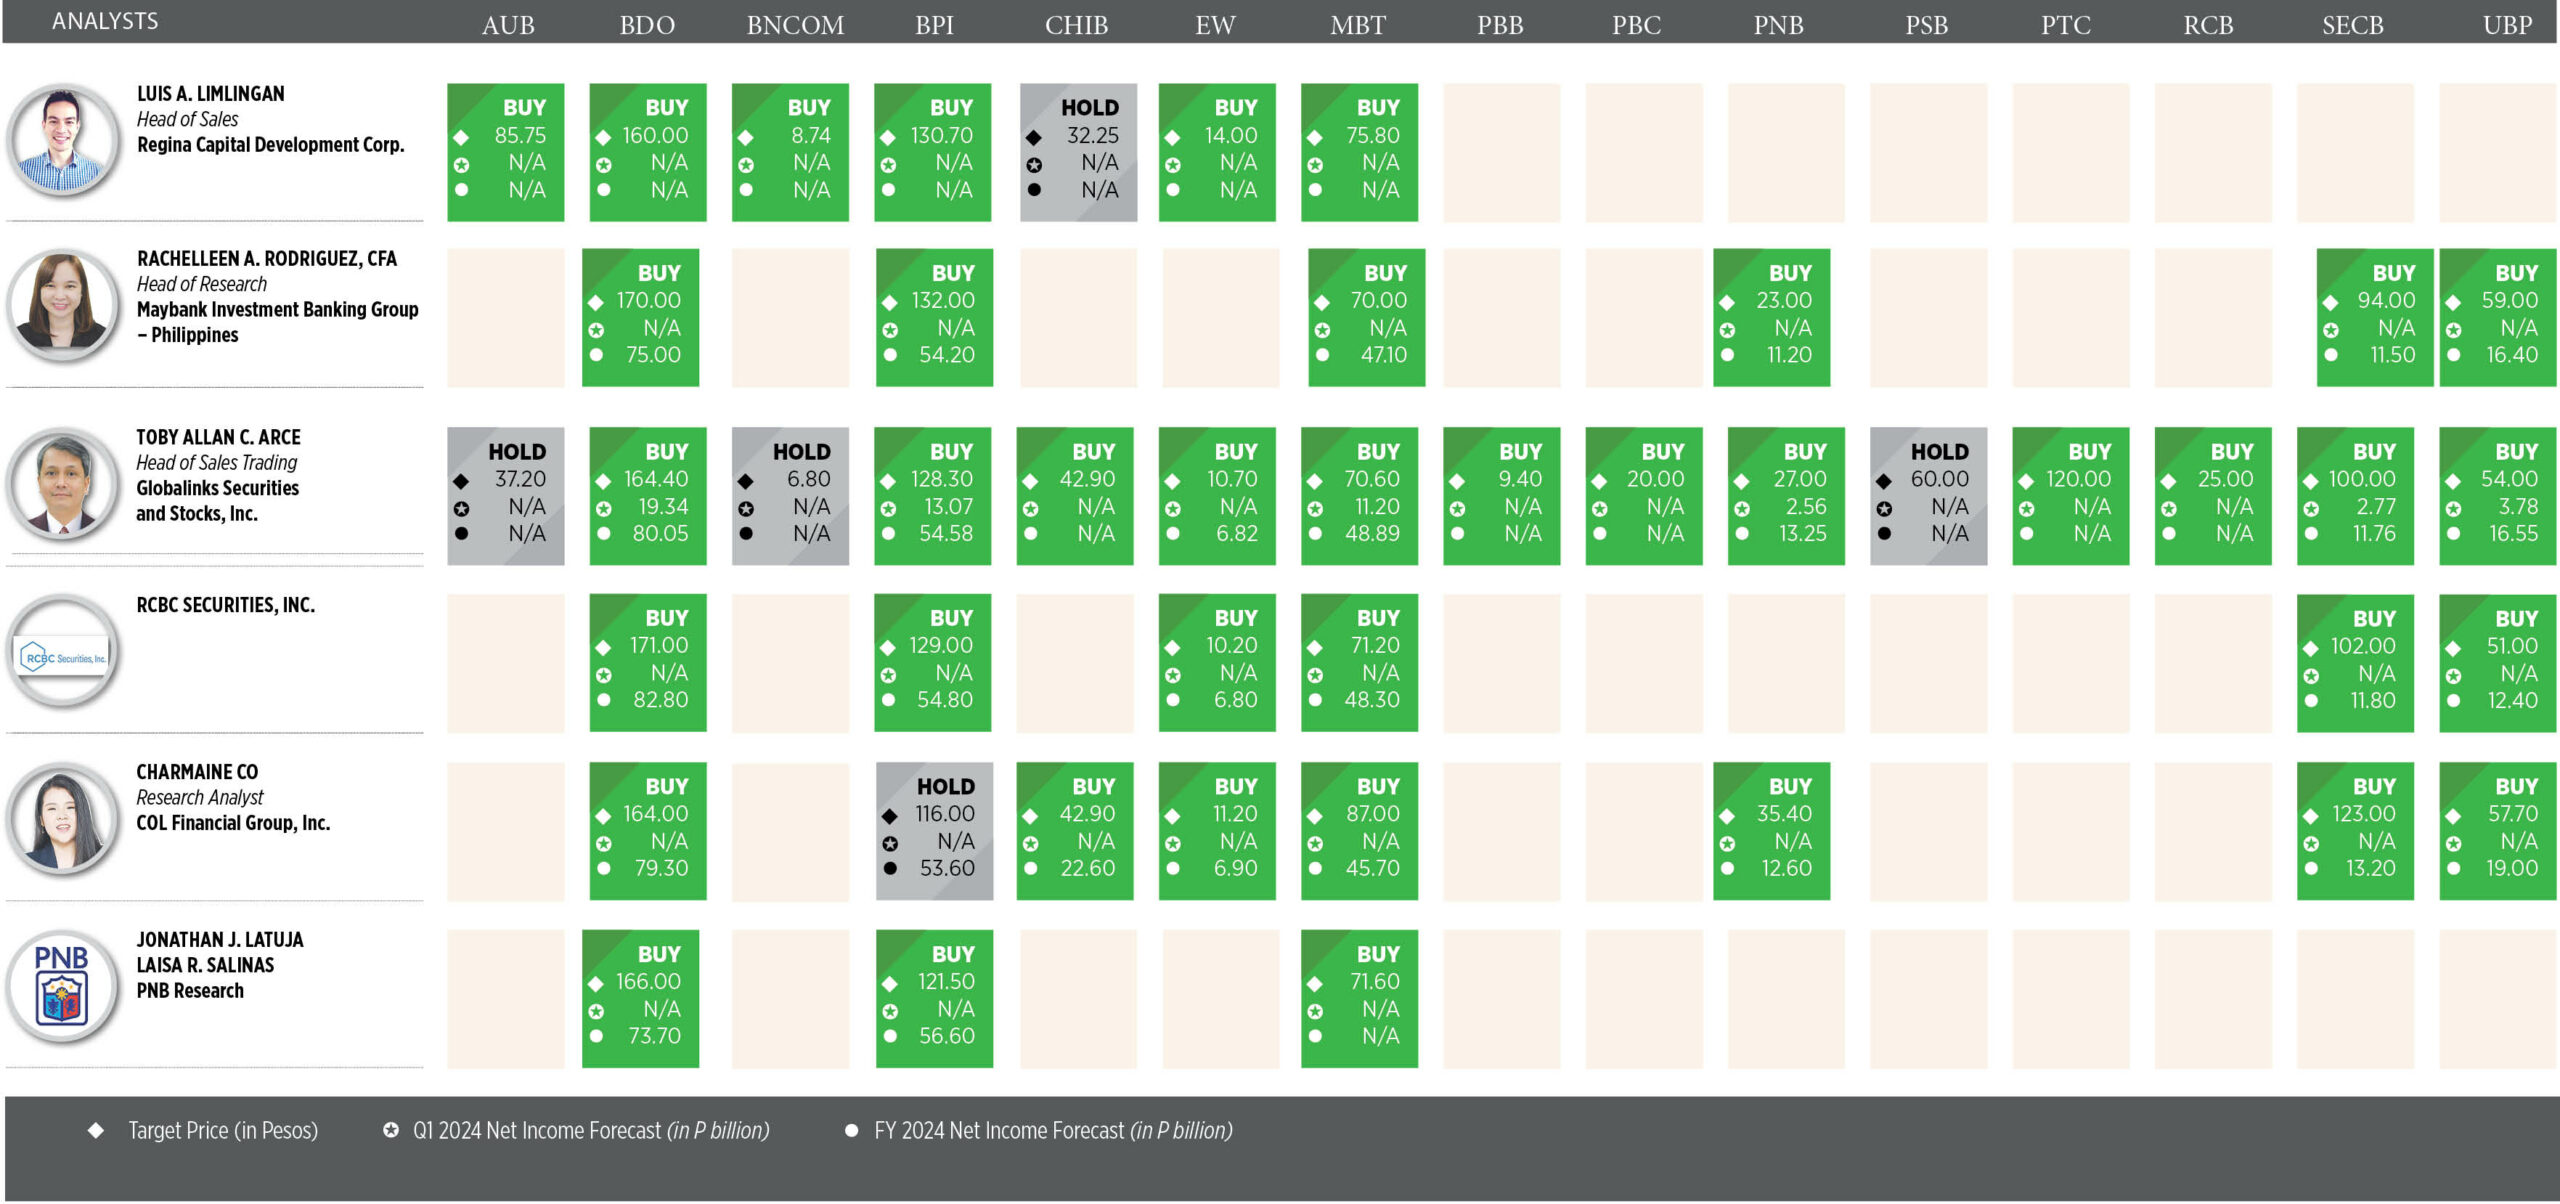Image resolution: width=2560 pixels, height=1204 pixels.
Task: Select the EW column header
Action: (1215, 25)
